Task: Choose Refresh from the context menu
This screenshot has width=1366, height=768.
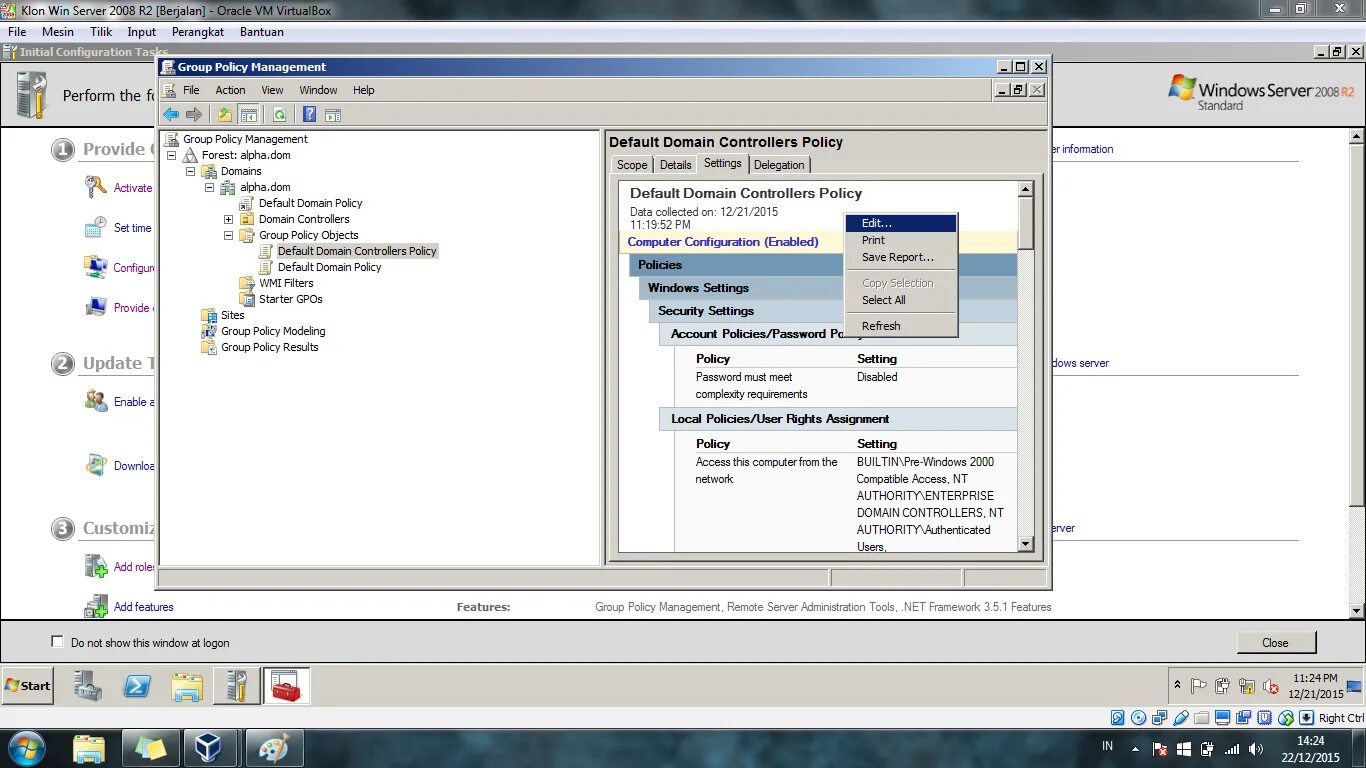Action: pyautogui.click(x=901, y=326)
